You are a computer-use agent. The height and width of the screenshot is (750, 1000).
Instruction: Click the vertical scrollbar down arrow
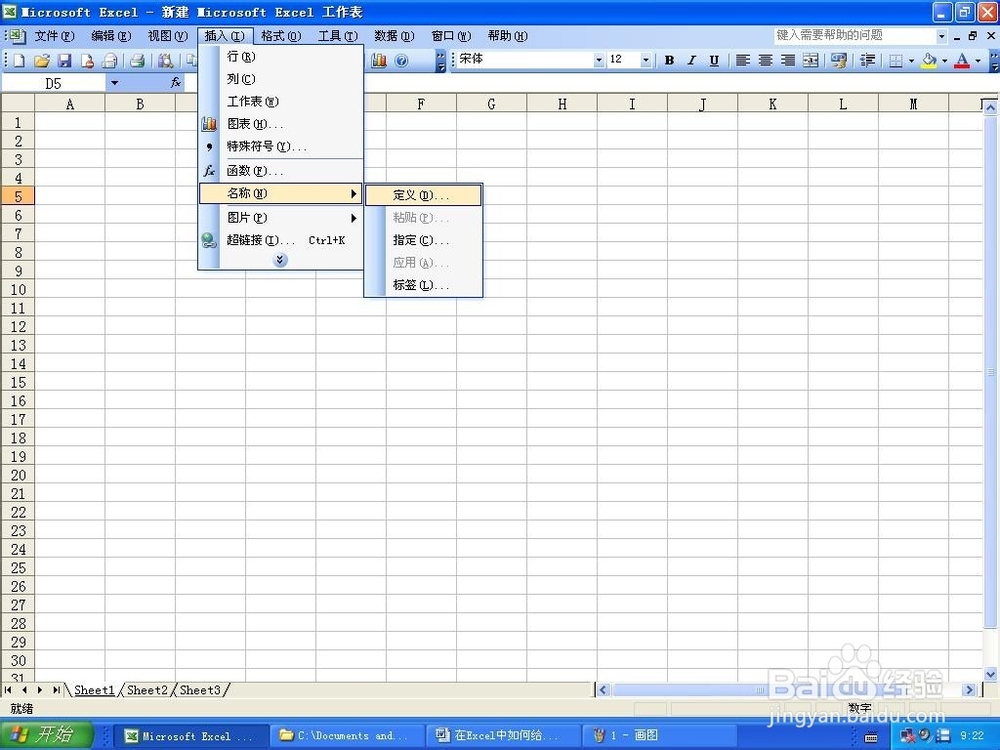[x=990, y=673]
